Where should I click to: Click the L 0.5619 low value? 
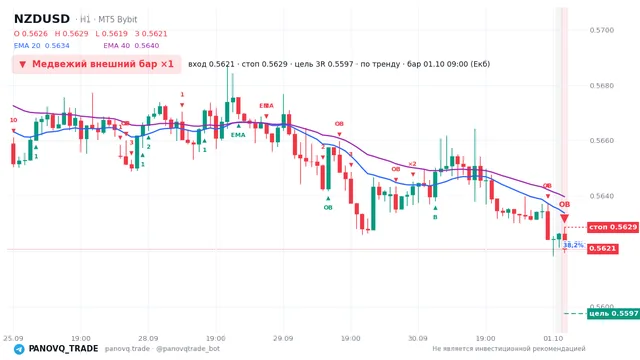(111, 34)
